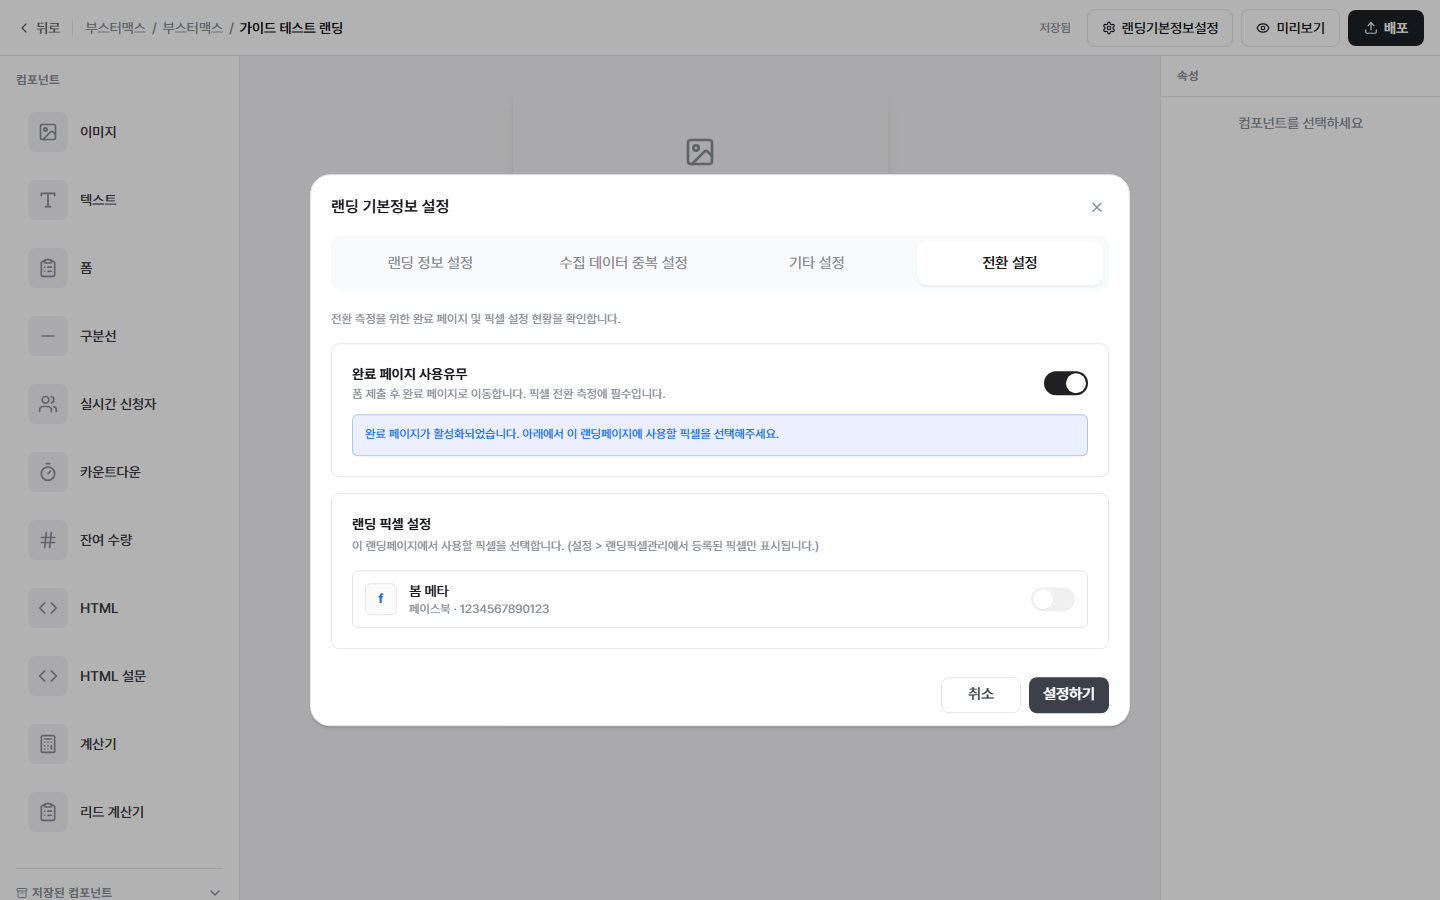Click the 리드 계산기 label

112,812
